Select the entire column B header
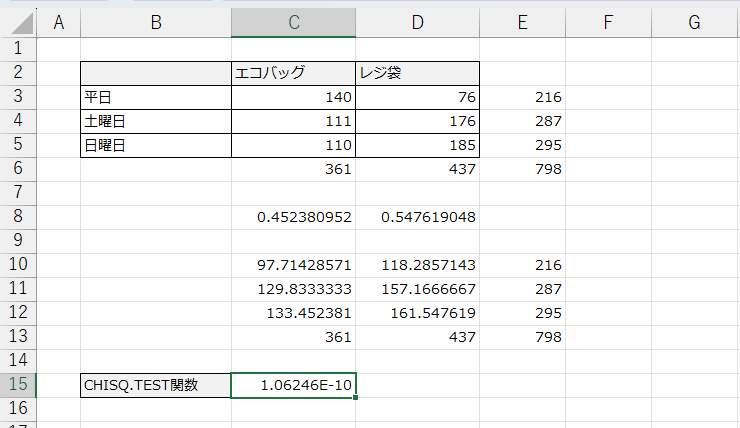Screen dimensions: 740x428 pyautogui.click(x=155, y=23)
